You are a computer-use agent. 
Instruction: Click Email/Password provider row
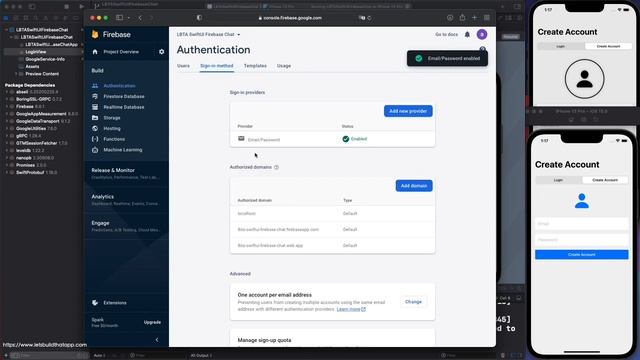[x=332, y=139]
